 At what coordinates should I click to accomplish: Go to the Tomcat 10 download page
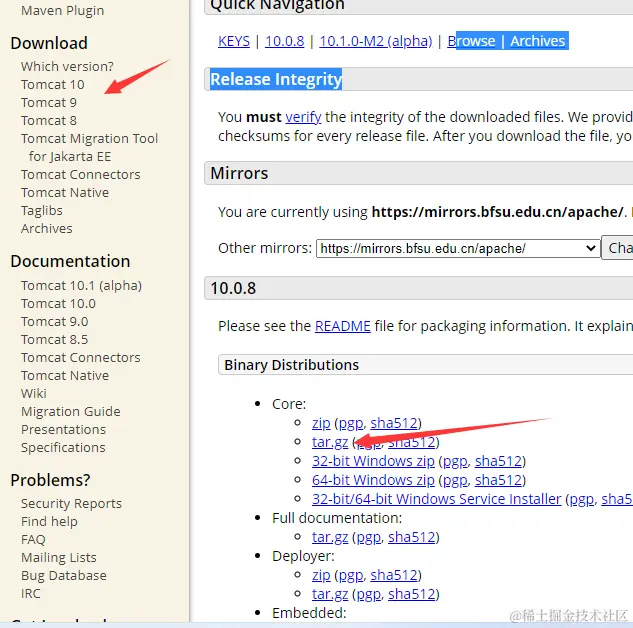52,84
